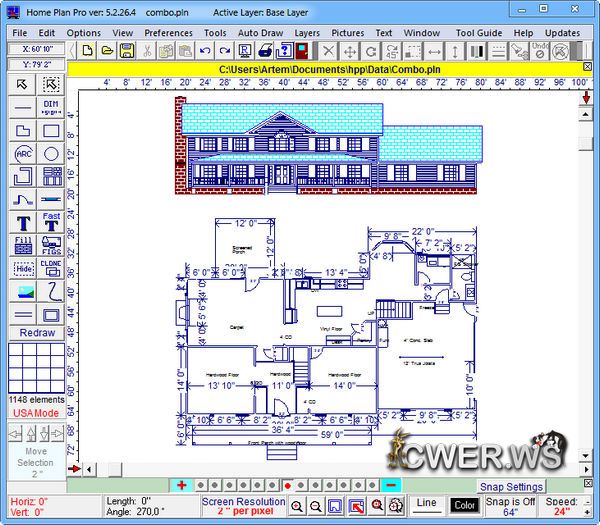600x525 pixels.
Task: Select the window drawing tool
Action: [x=51, y=199]
